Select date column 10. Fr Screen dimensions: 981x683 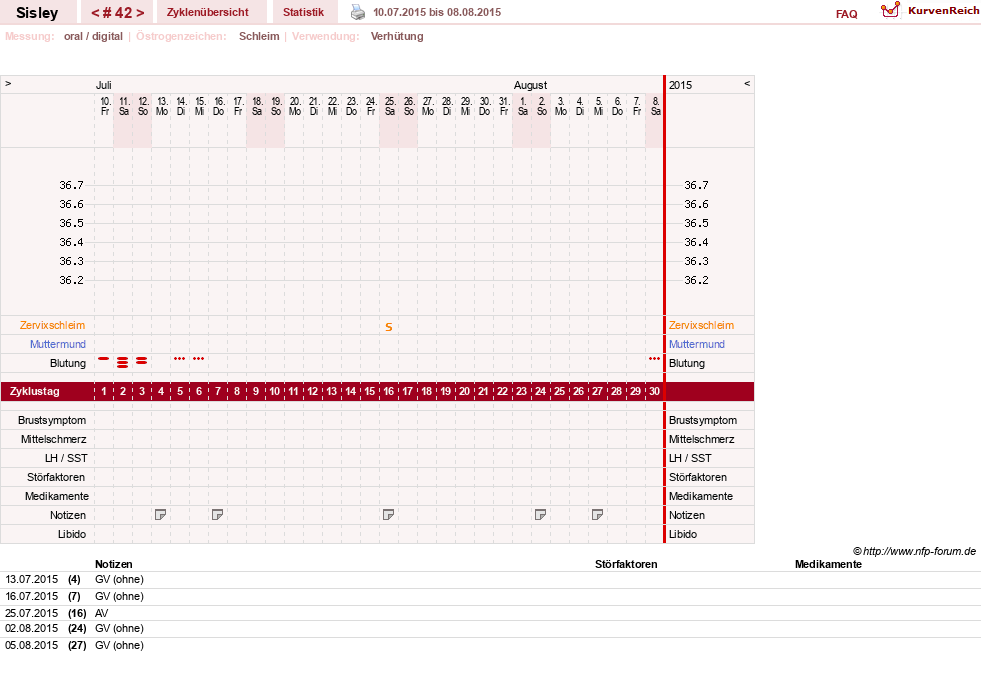coord(105,106)
